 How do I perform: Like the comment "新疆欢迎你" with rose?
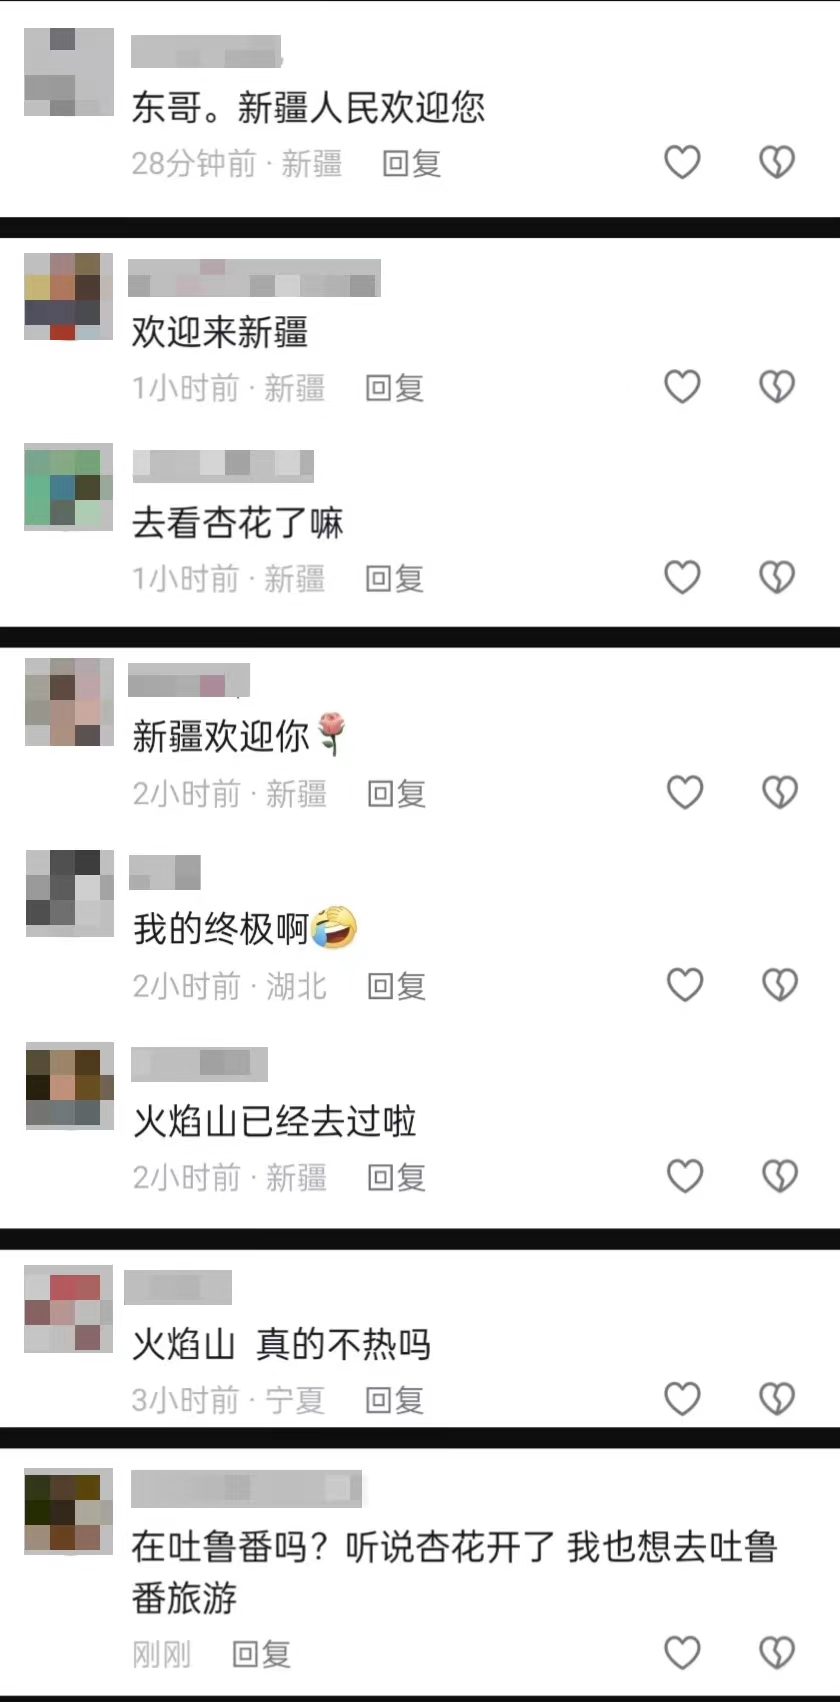tap(685, 793)
